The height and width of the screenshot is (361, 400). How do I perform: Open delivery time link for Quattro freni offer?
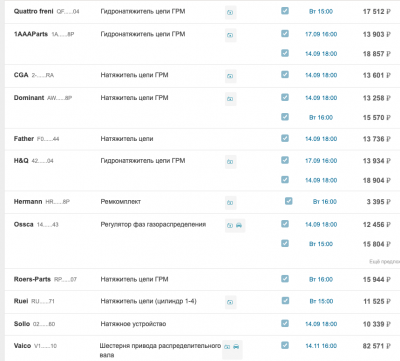pos(321,12)
